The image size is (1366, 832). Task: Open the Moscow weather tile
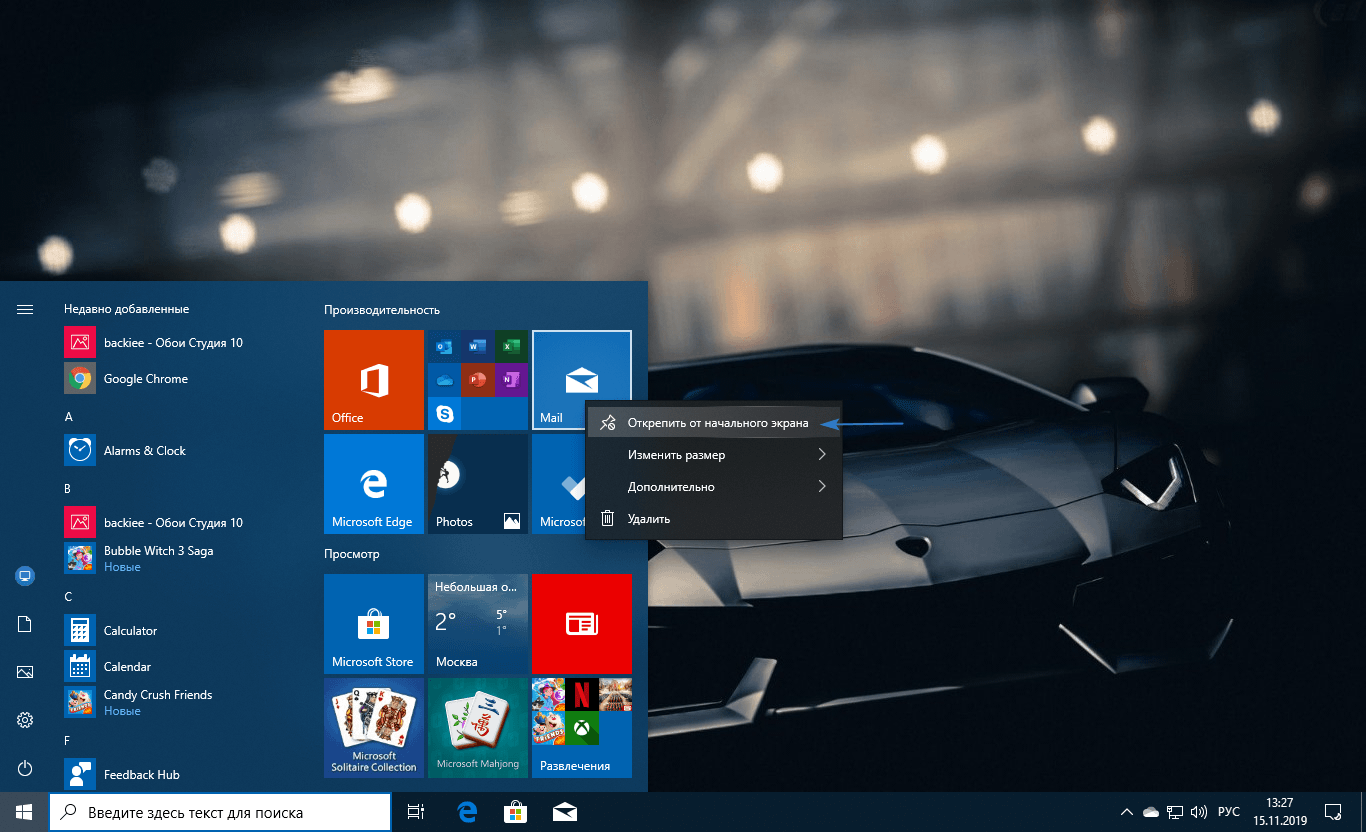[477, 624]
